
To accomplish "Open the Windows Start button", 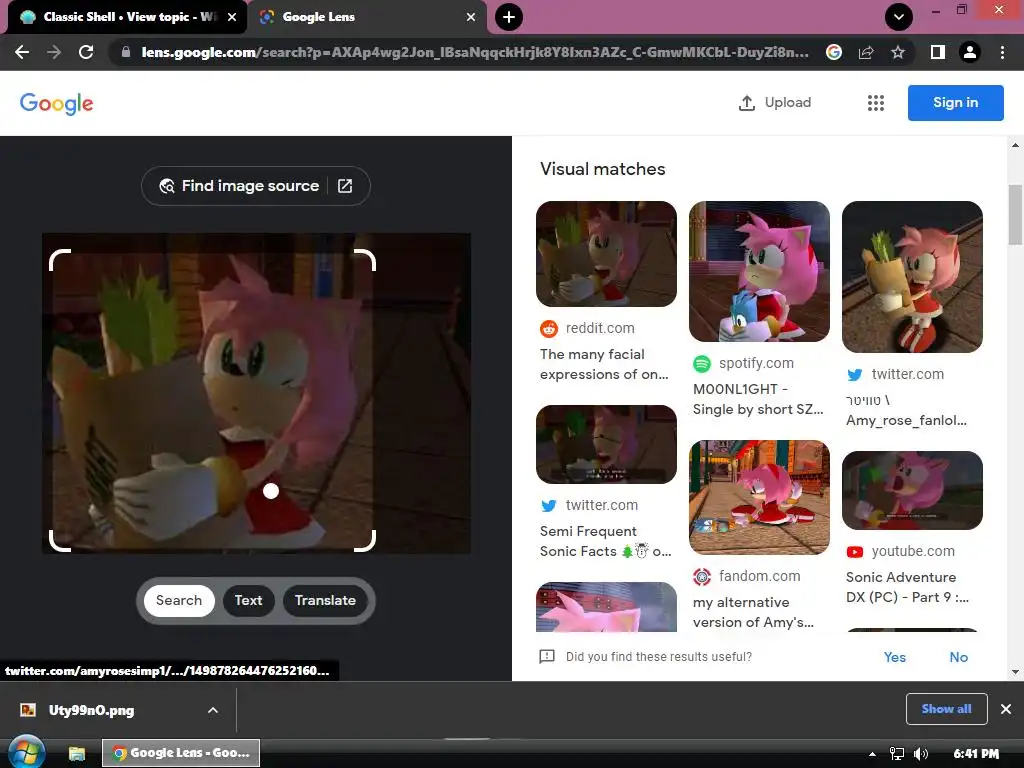I will [26, 752].
